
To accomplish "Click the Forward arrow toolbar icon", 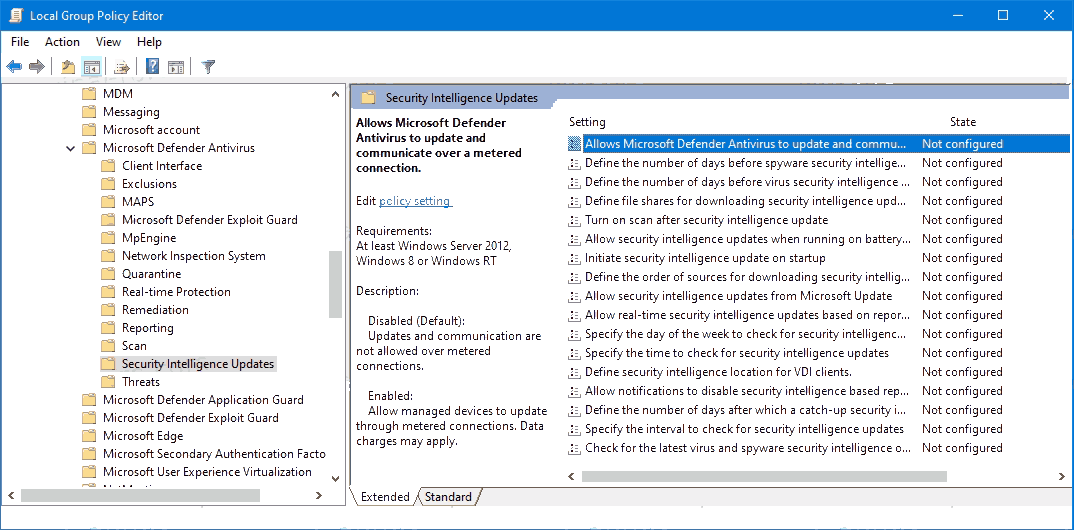I will coord(37,66).
